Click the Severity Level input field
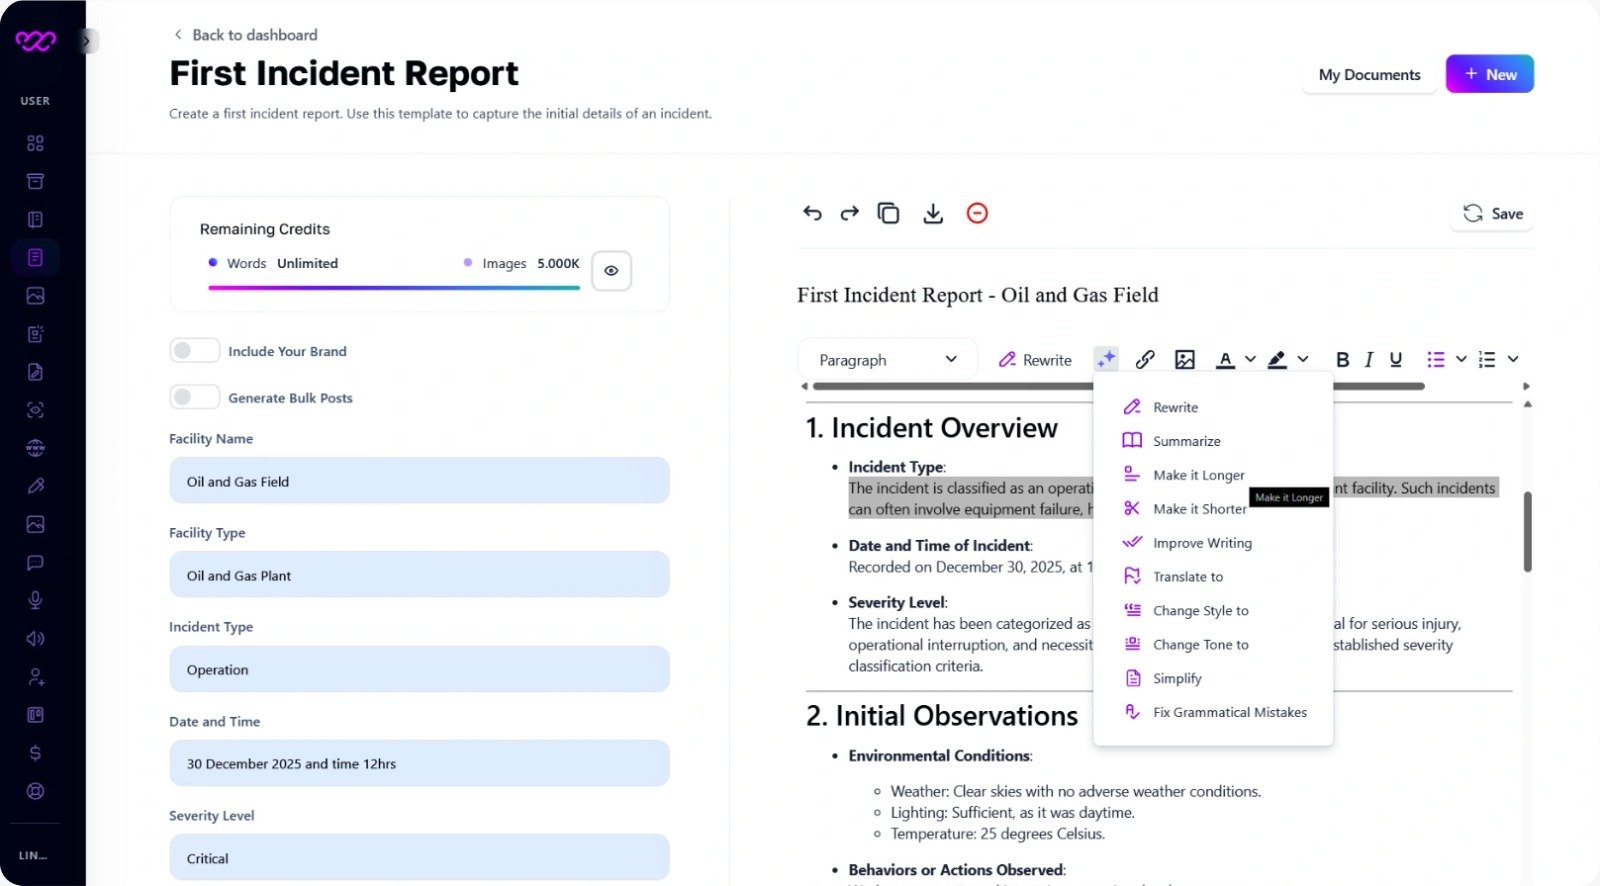 [x=419, y=857]
